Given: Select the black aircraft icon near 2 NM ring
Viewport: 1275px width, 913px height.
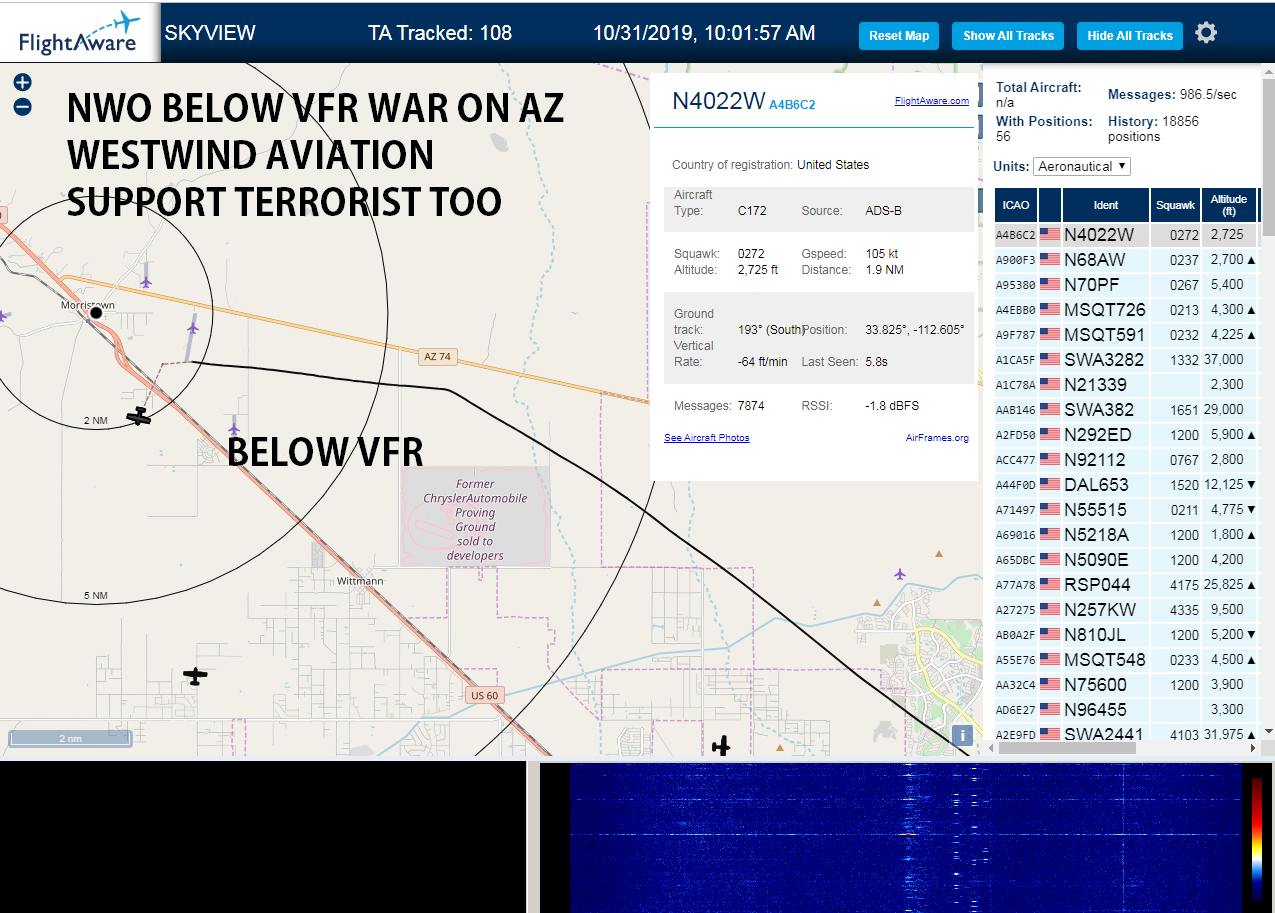Looking at the screenshot, I should 139,416.
